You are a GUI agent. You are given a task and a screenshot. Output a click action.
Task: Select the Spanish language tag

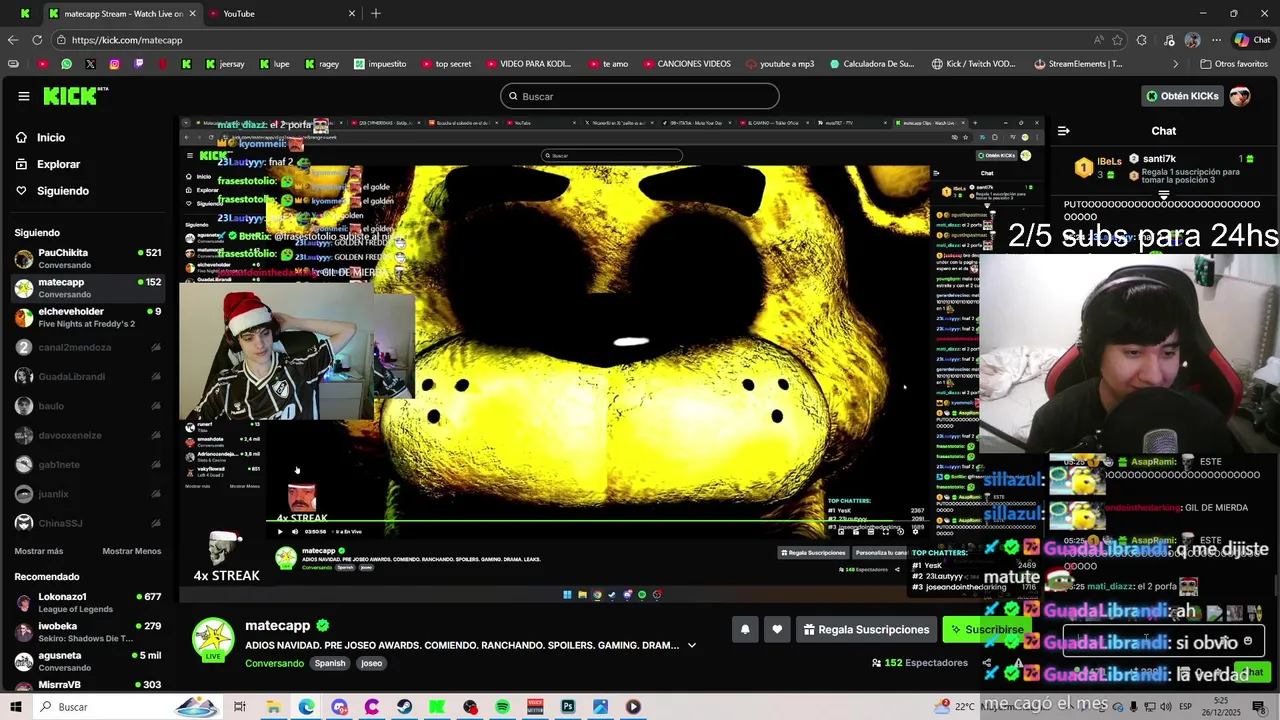[x=330, y=663]
